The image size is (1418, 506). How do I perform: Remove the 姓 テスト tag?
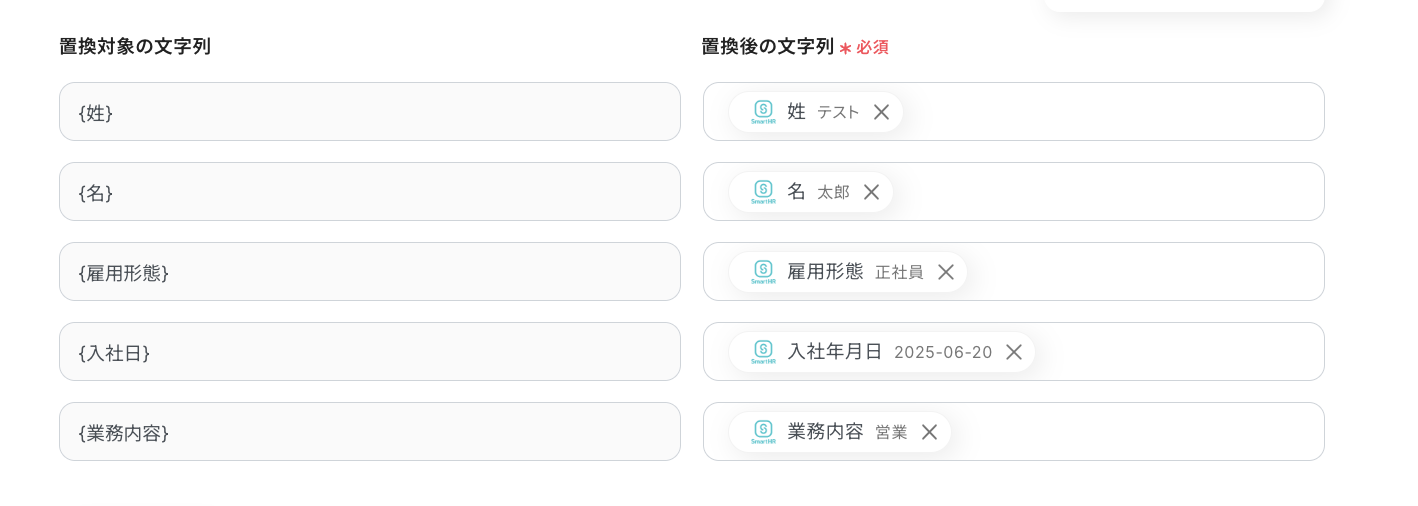click(881, 112)
